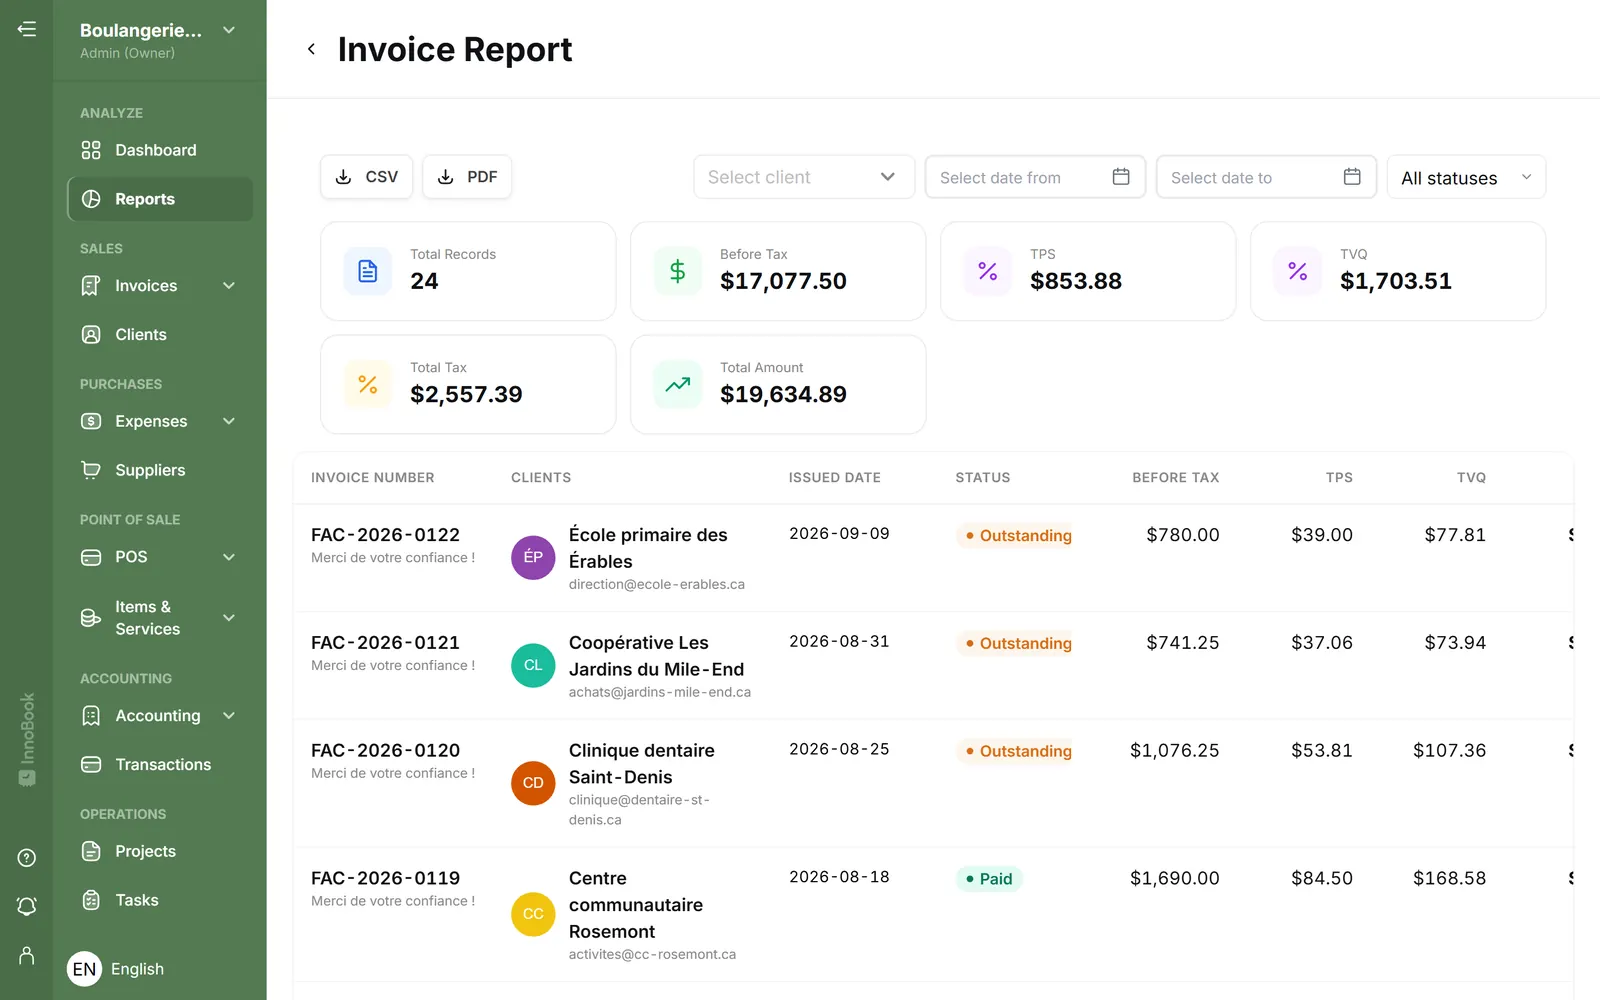
Task: Go to Suppliers page
Action: [160, 470]
